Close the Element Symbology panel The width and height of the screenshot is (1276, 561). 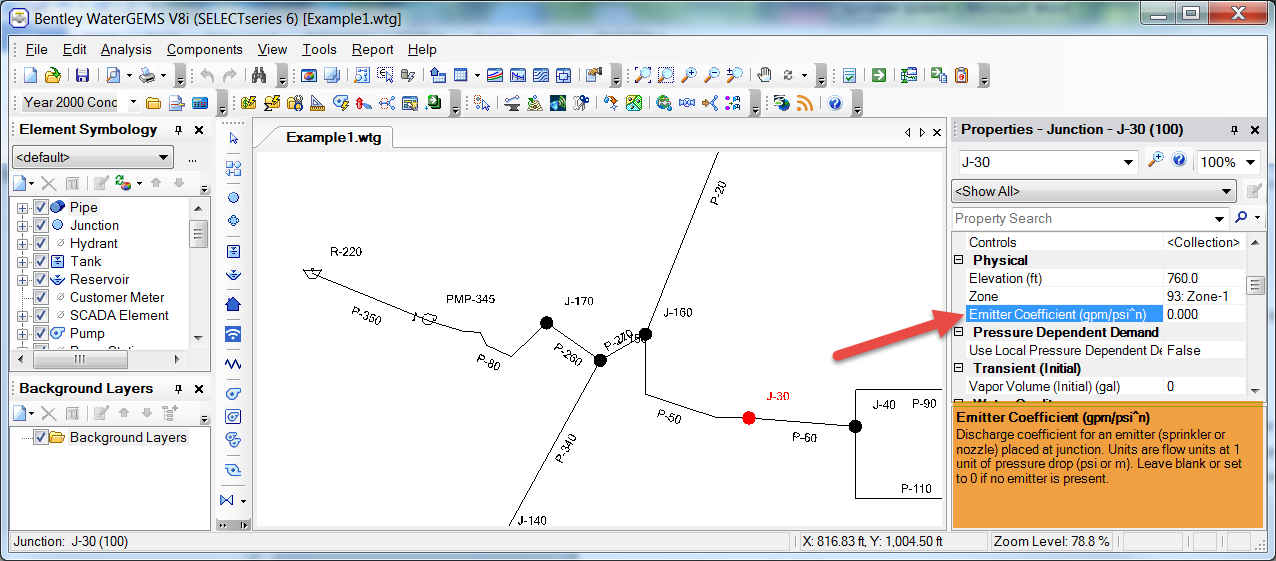pos(198,130)
